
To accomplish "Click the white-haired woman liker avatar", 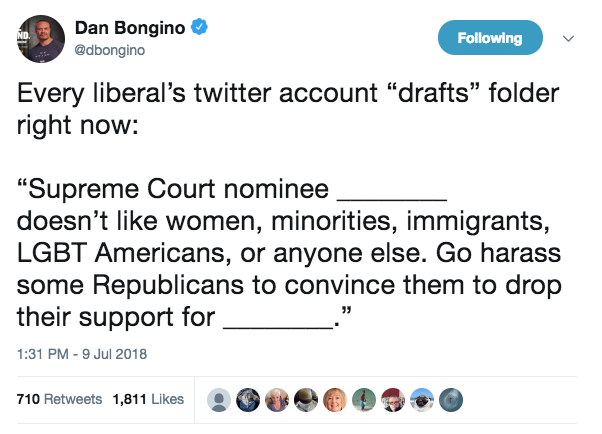I will click(x=277, y=400).
